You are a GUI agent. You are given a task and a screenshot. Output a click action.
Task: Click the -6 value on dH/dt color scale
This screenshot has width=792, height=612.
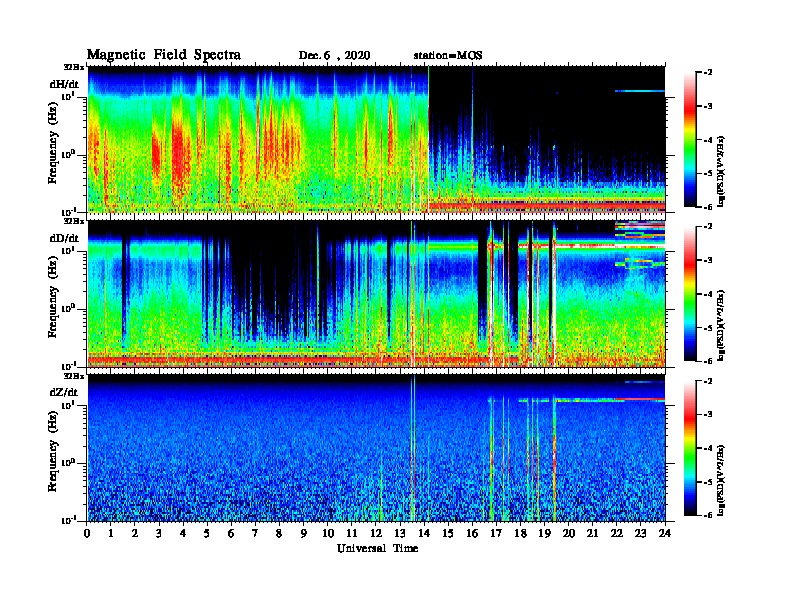[708, 207]
